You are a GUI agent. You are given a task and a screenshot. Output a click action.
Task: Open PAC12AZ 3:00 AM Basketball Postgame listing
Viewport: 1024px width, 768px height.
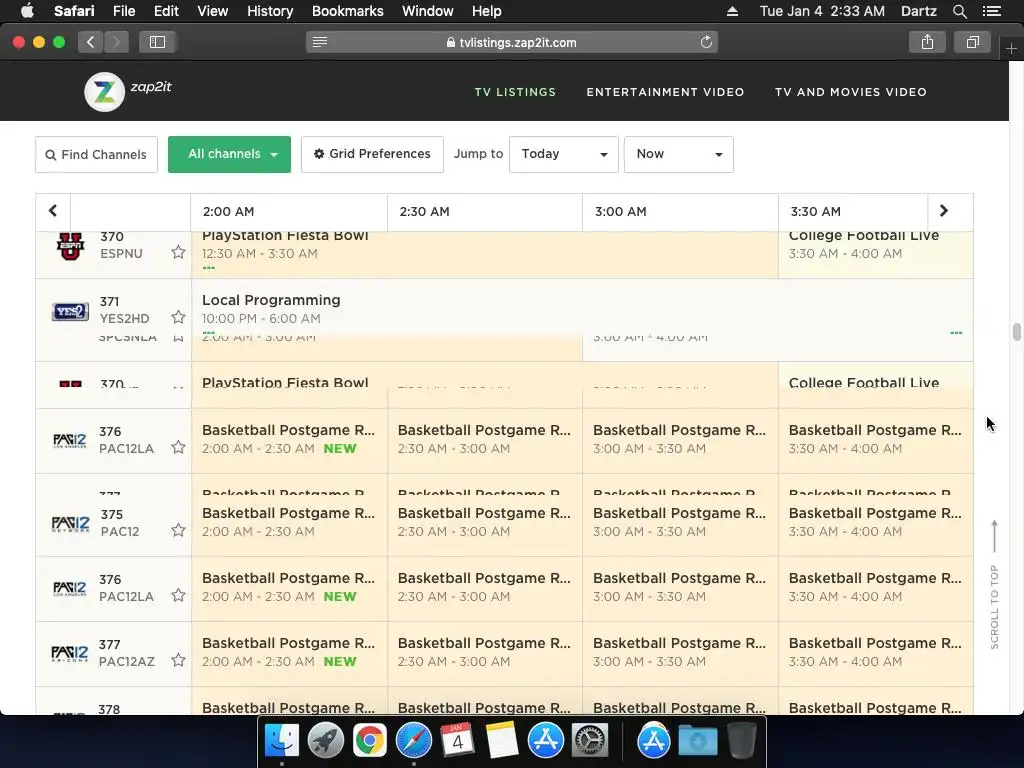pos(680,654)
